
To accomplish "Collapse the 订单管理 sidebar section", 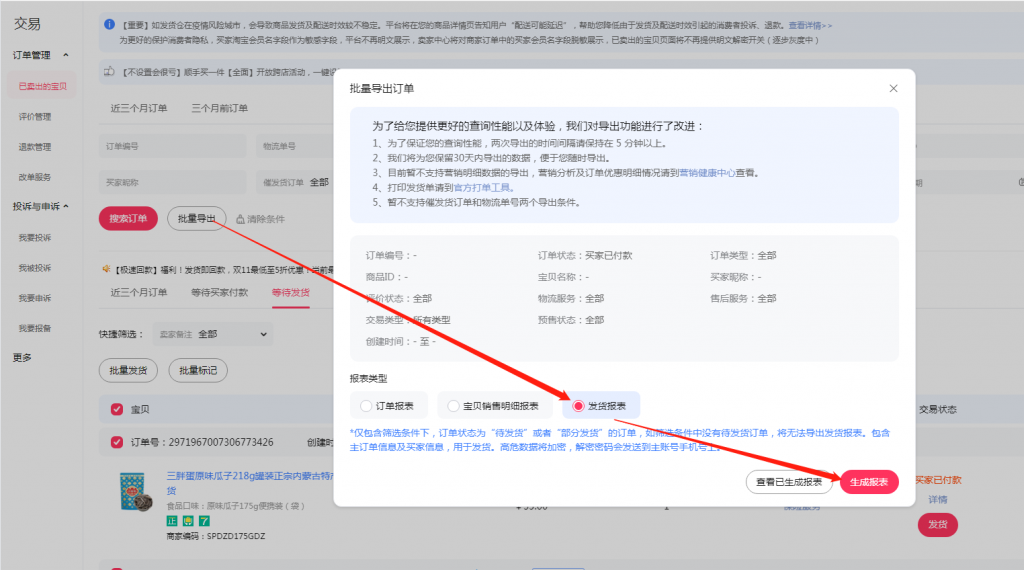I will (x=65, y=55).
